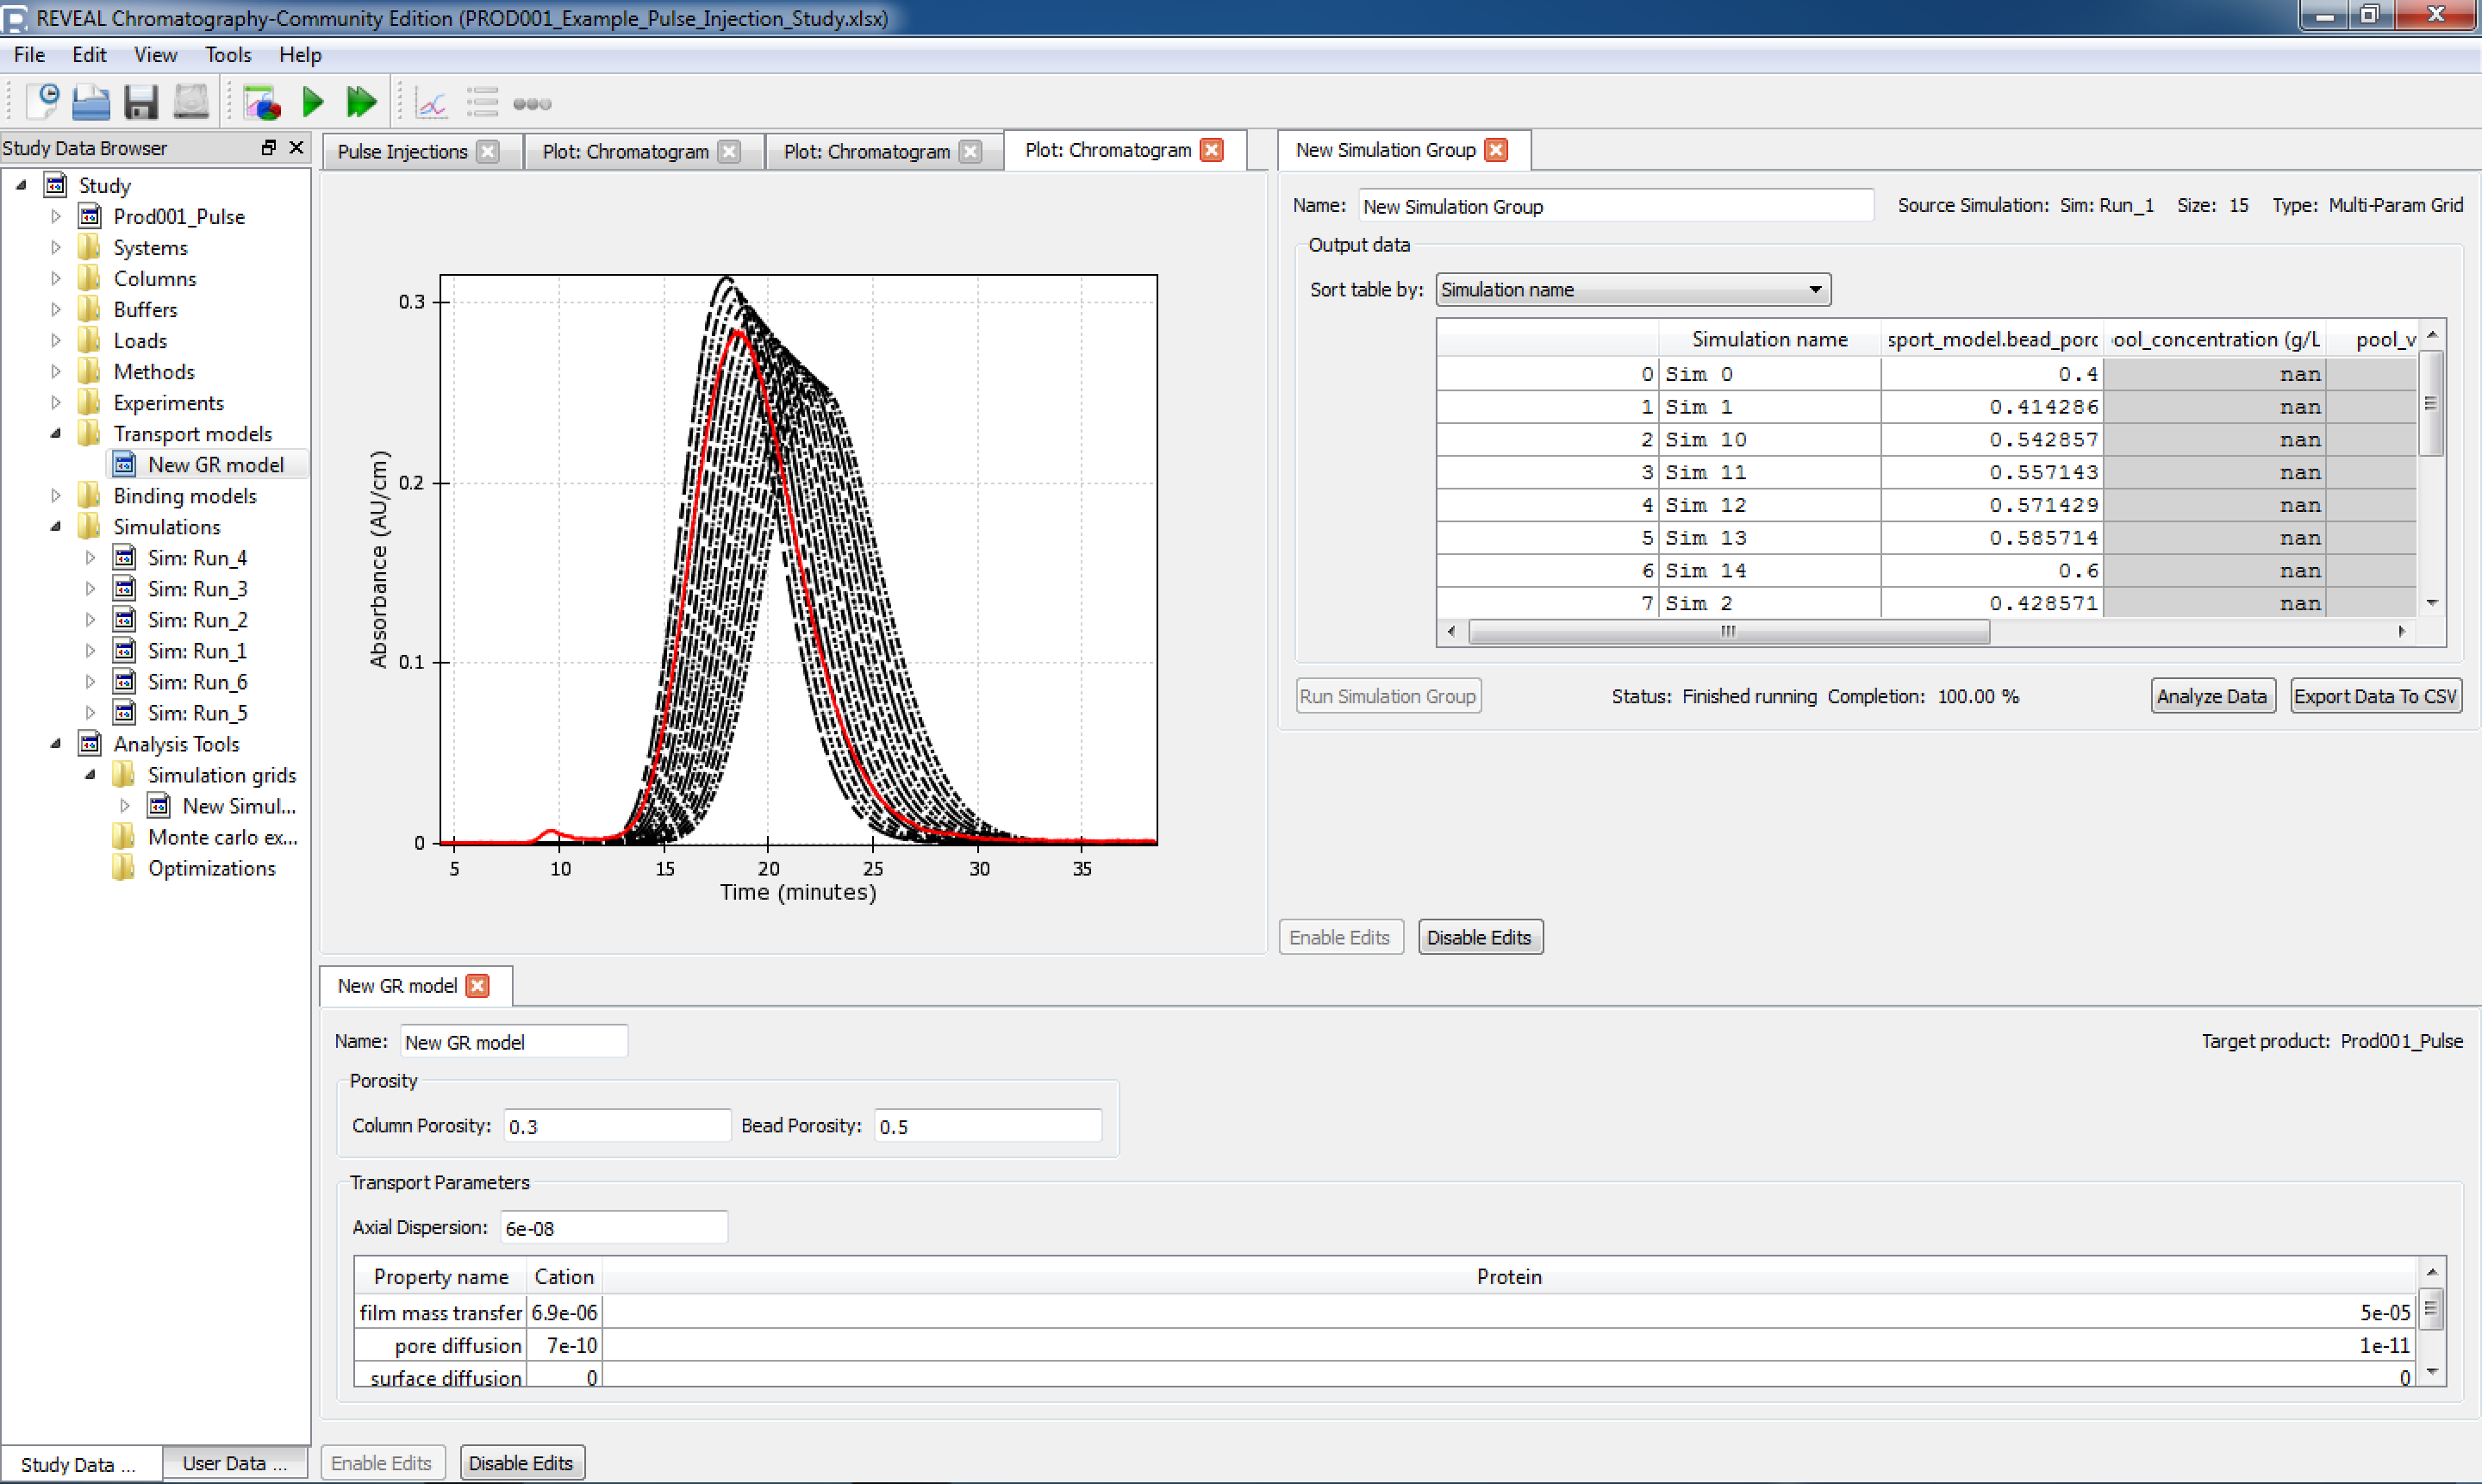Viewport: 2482px width, 1484px height.
Task: Open the File menu
Action: [29, 55]
